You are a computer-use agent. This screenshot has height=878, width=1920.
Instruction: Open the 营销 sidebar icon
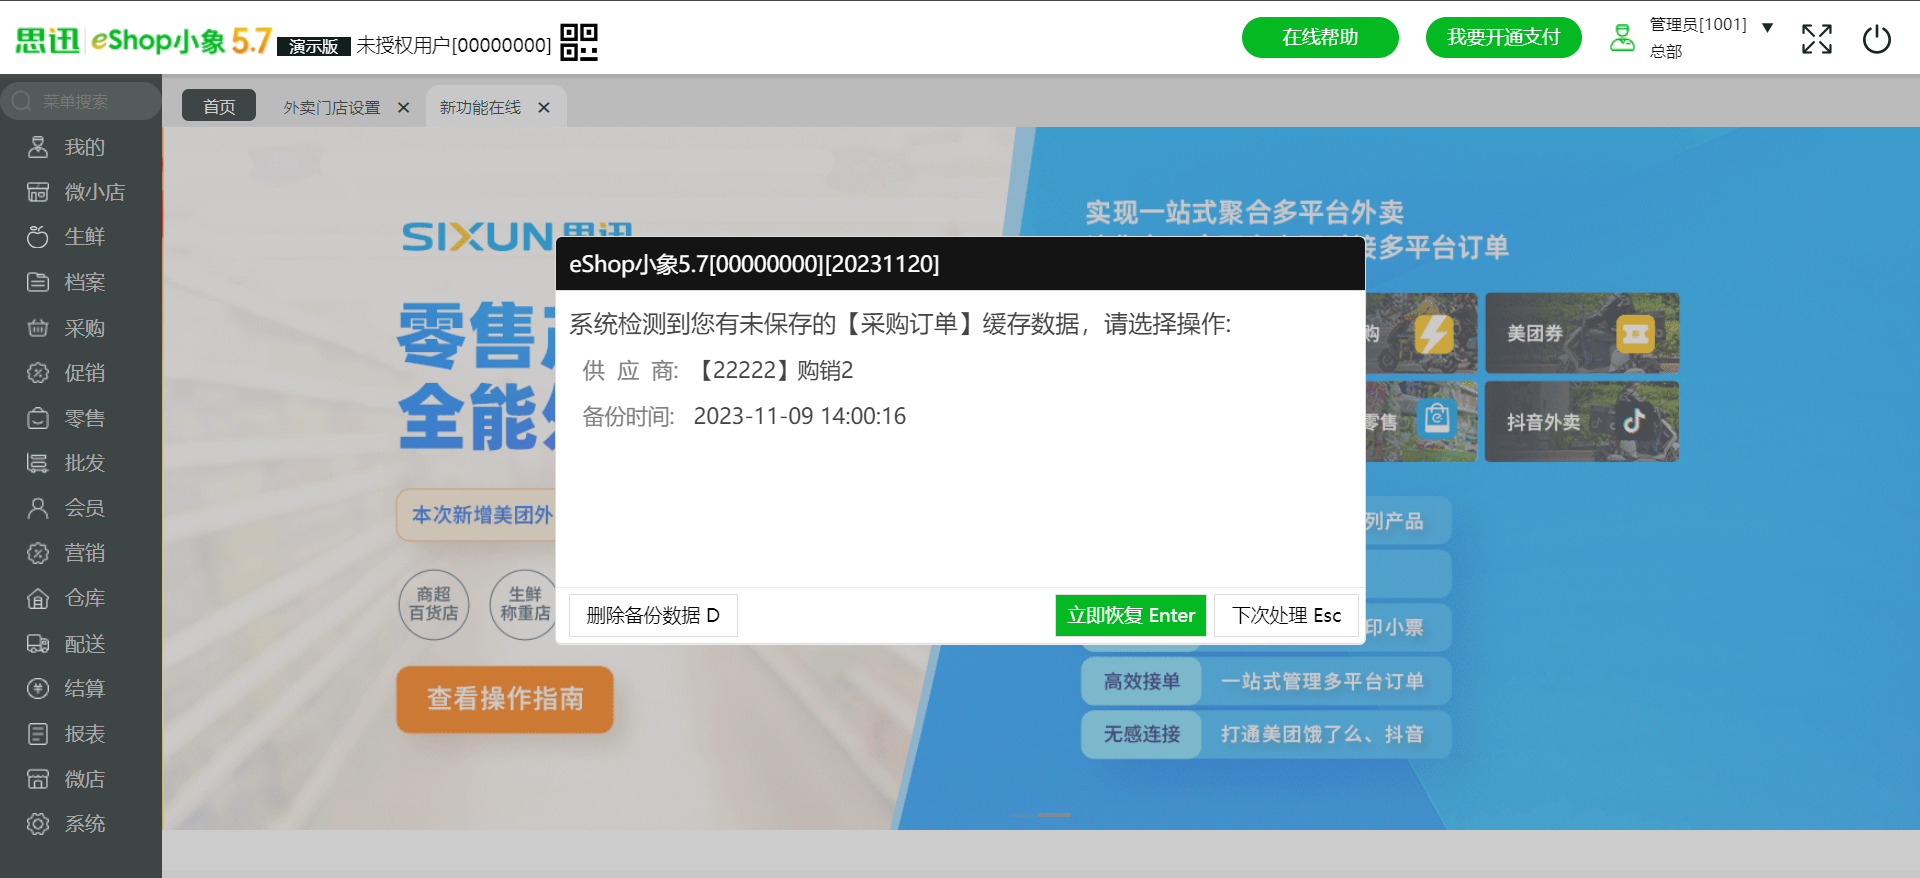coord(38,553)
